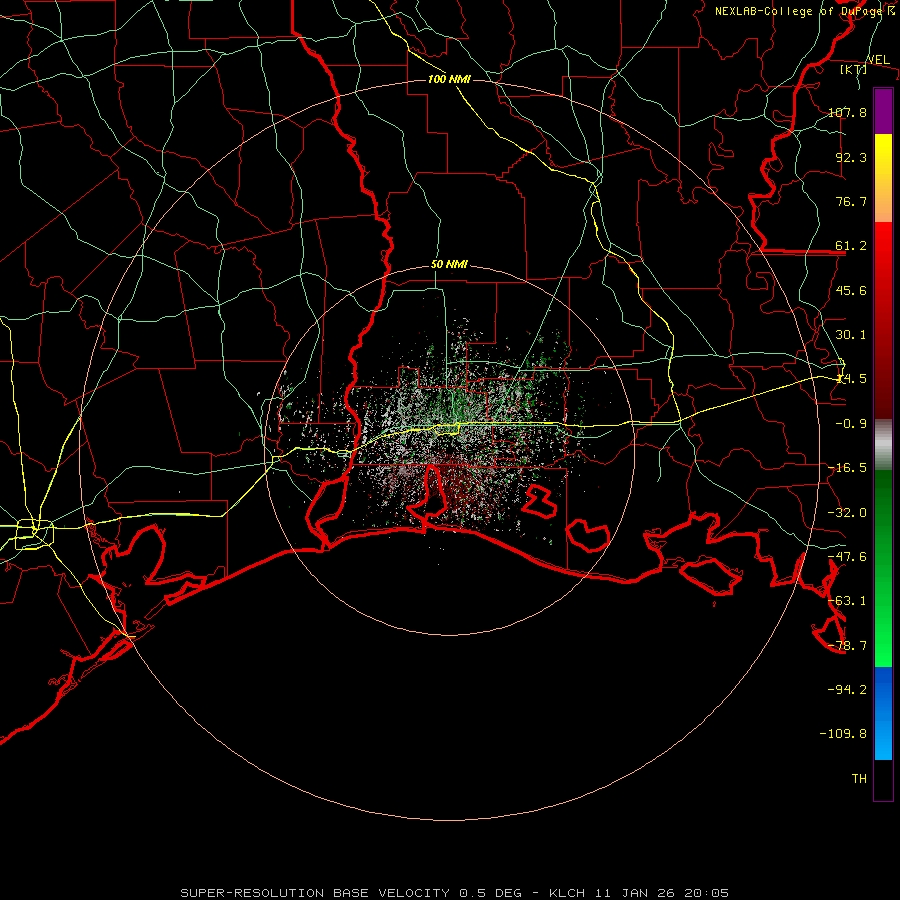
Task: Click the -78.7 legend value
Action: pyautogui.click(x=847, y=646)
